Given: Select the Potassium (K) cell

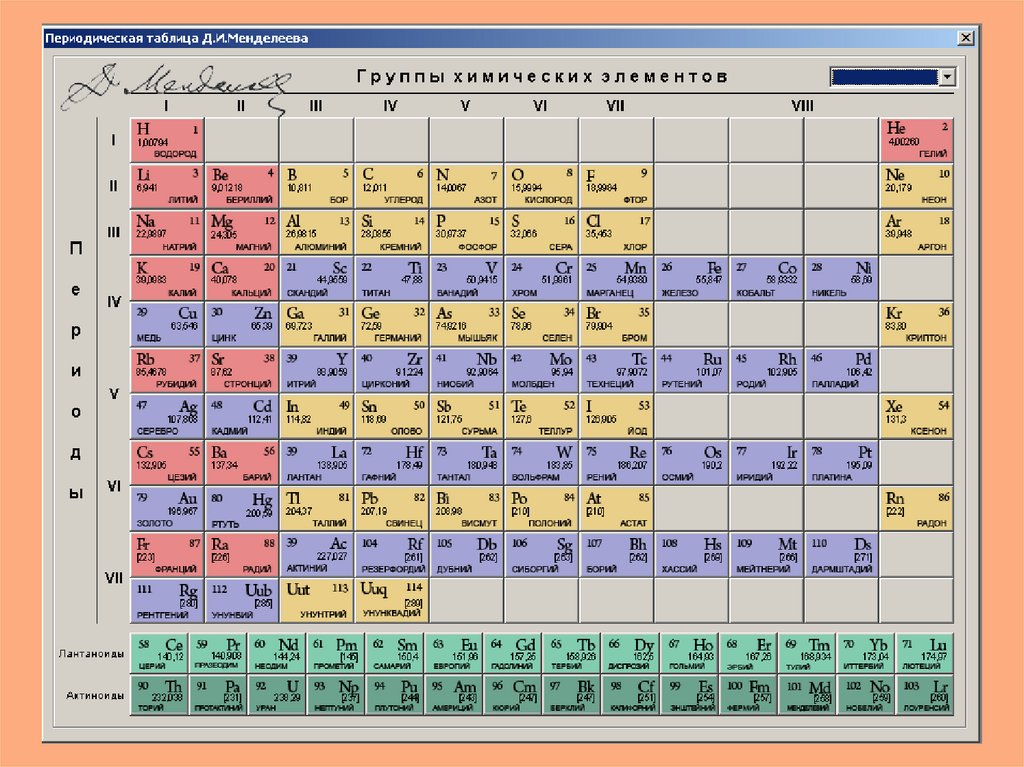Looking at the screenshot, I should tap(167, 279).
